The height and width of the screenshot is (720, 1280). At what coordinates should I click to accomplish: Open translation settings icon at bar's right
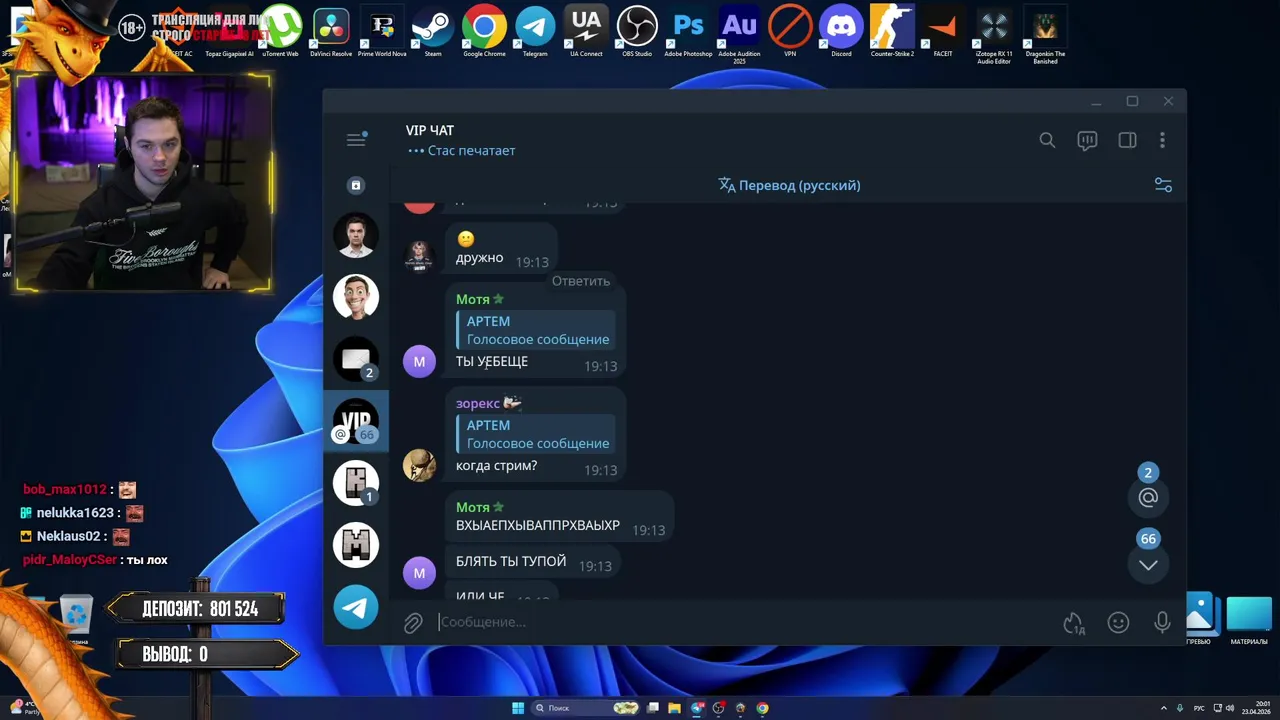(1163, 185)
